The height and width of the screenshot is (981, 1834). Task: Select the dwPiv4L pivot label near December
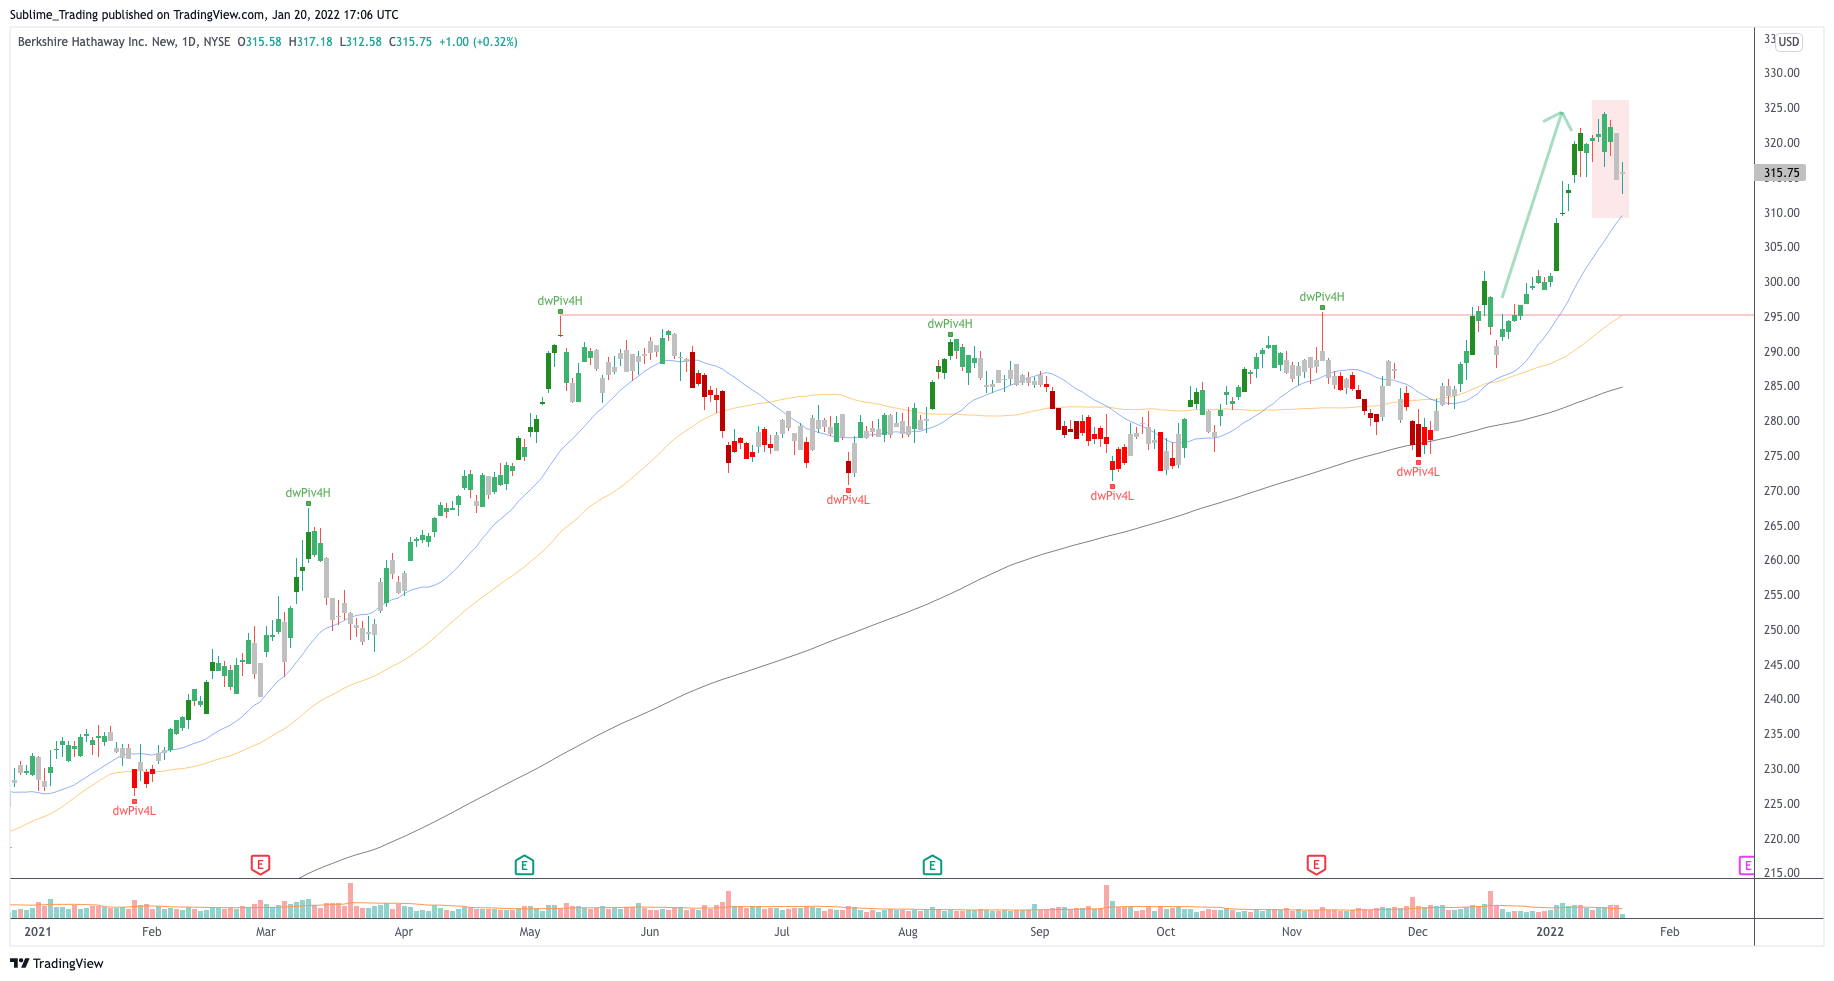[x=1418, y=472]
